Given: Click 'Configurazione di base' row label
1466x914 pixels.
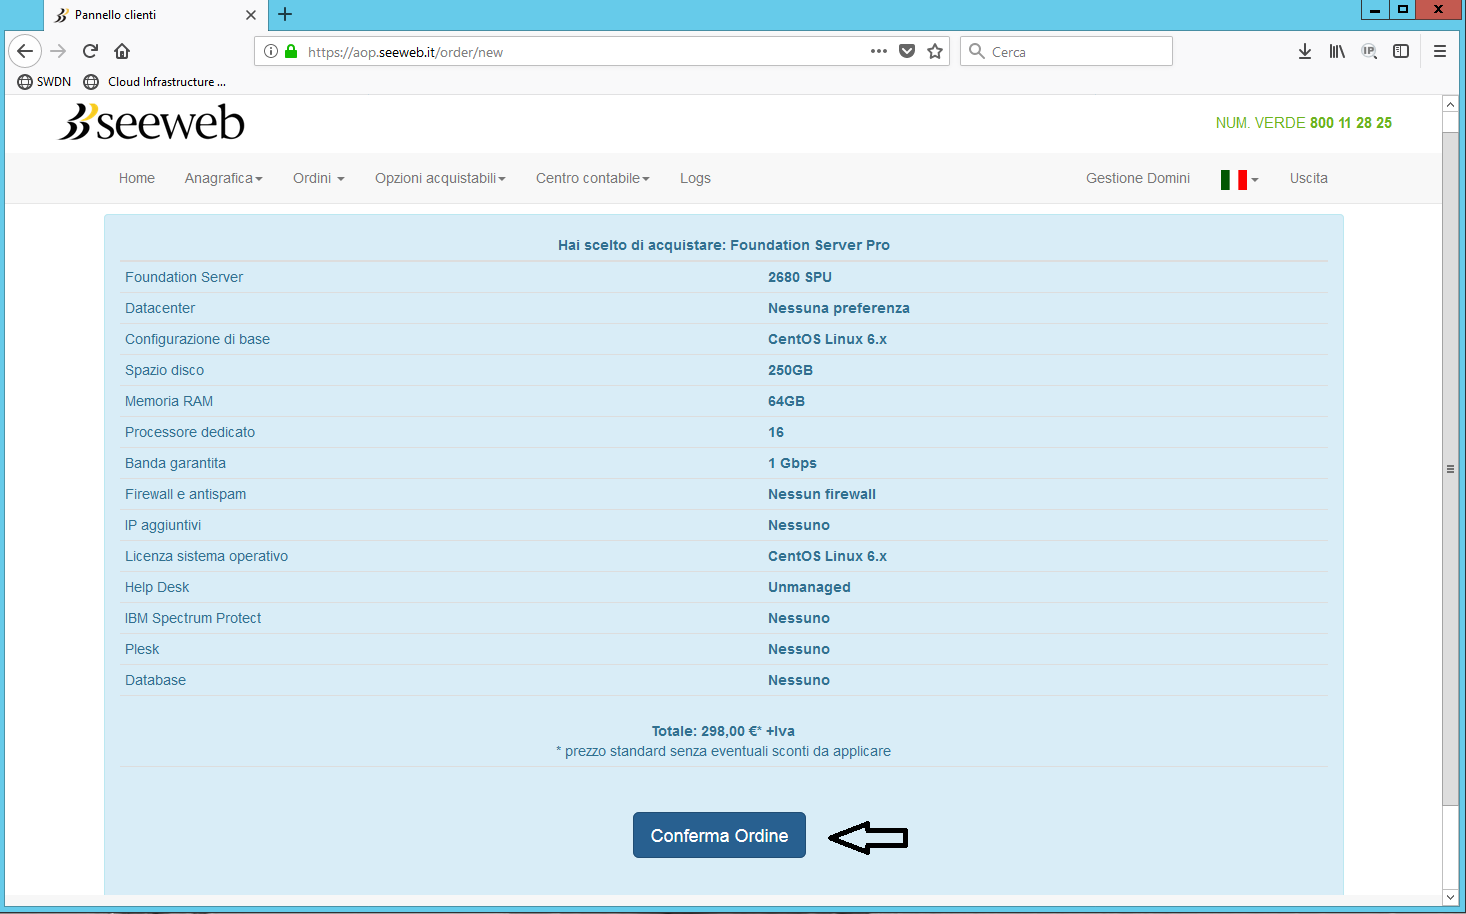Looking at the screenshot, I should click(197, 339).
